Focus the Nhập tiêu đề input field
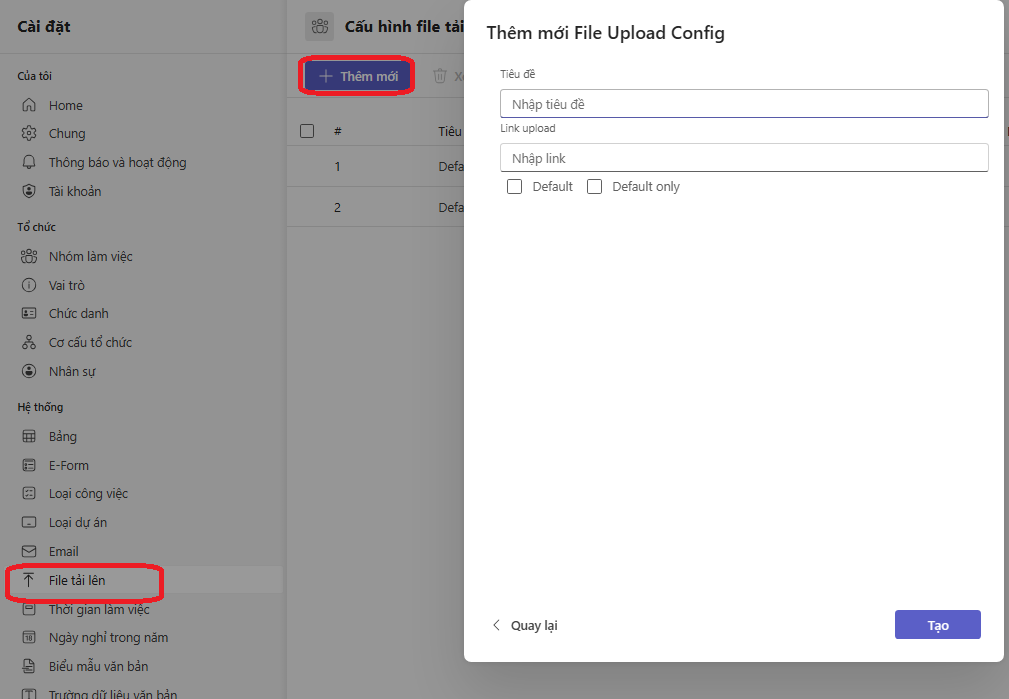The image size is (1009, 699). pyautogui.click(x=743, y=104)
